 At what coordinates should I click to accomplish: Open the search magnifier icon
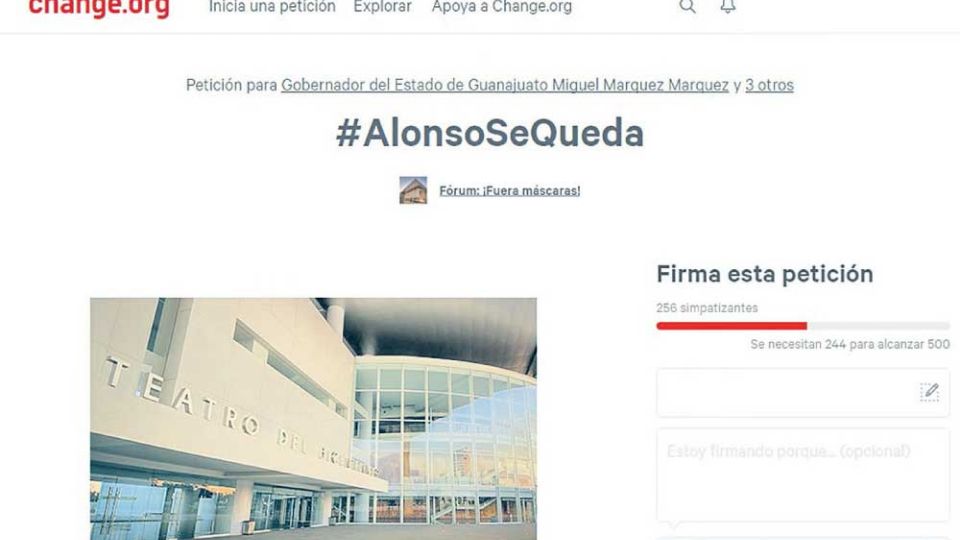pos(687,7)
